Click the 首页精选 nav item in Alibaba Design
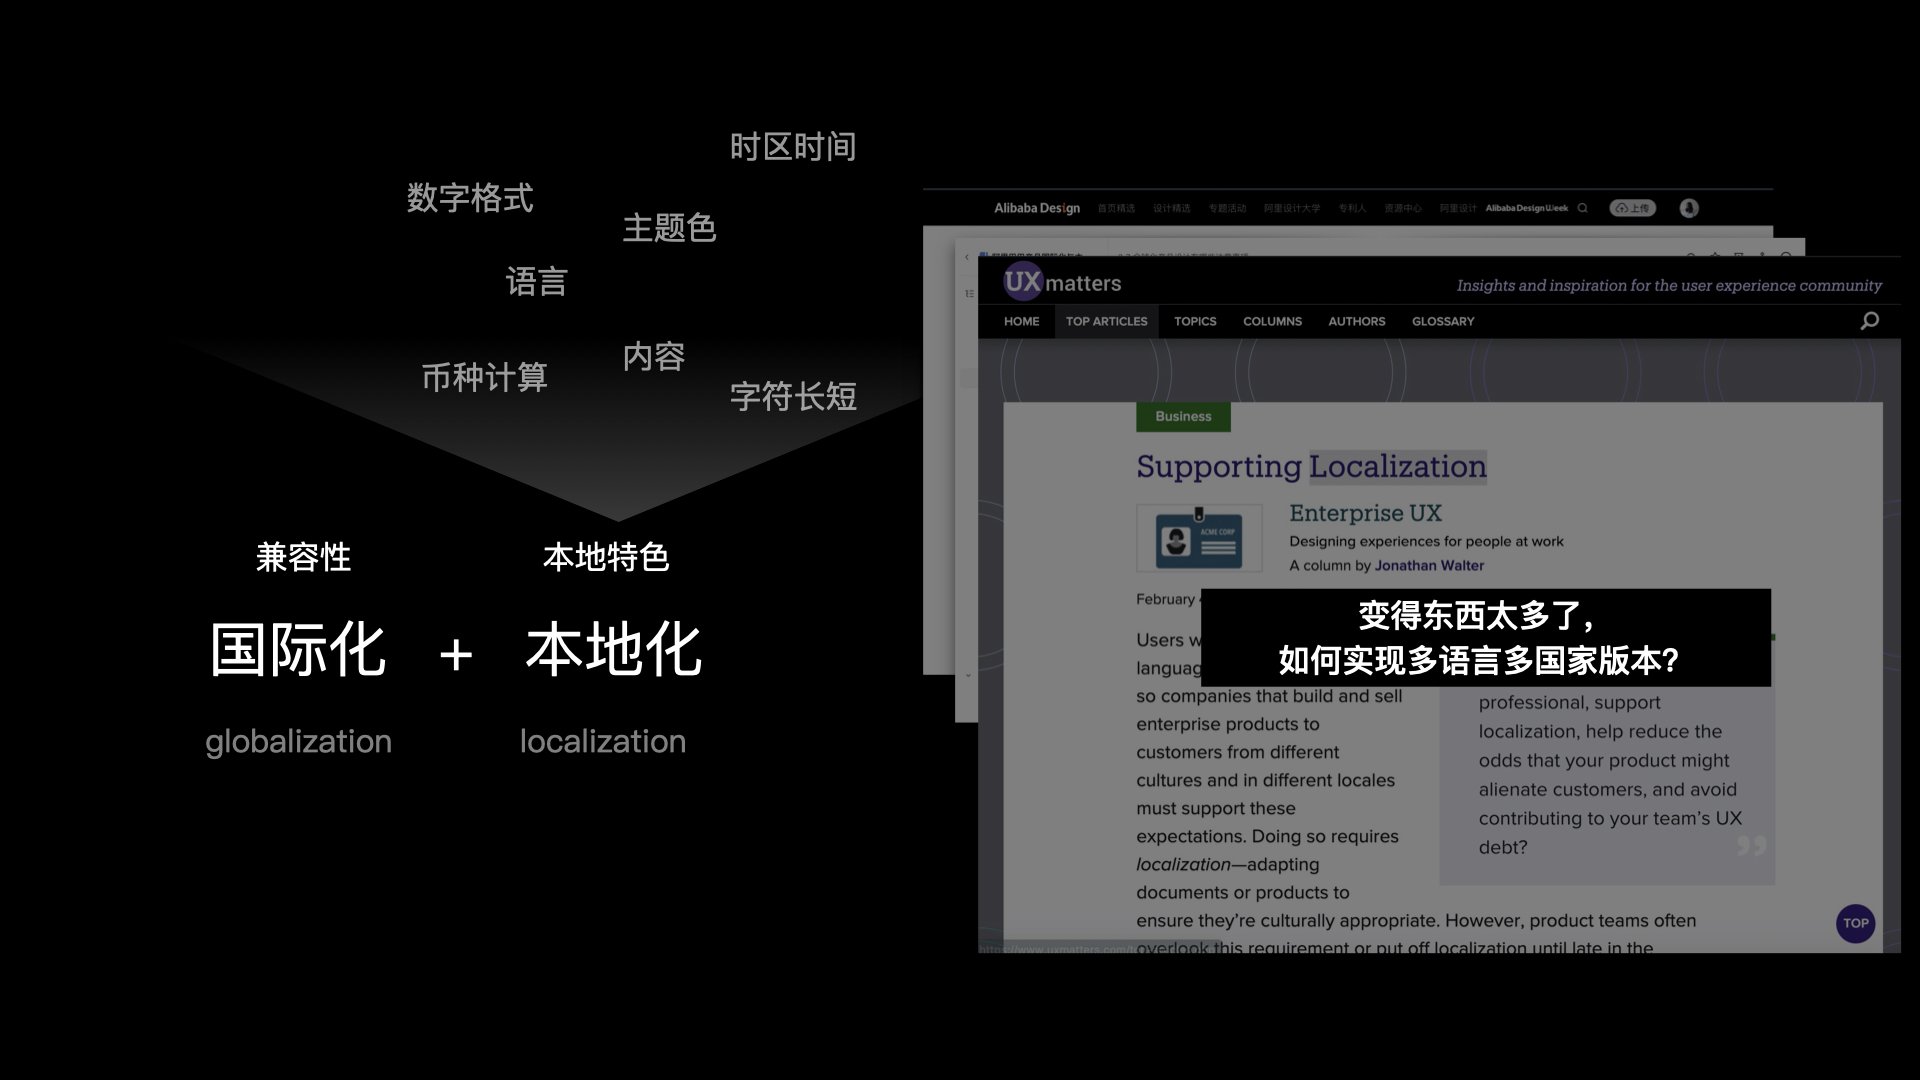 tap(1116, 208)
